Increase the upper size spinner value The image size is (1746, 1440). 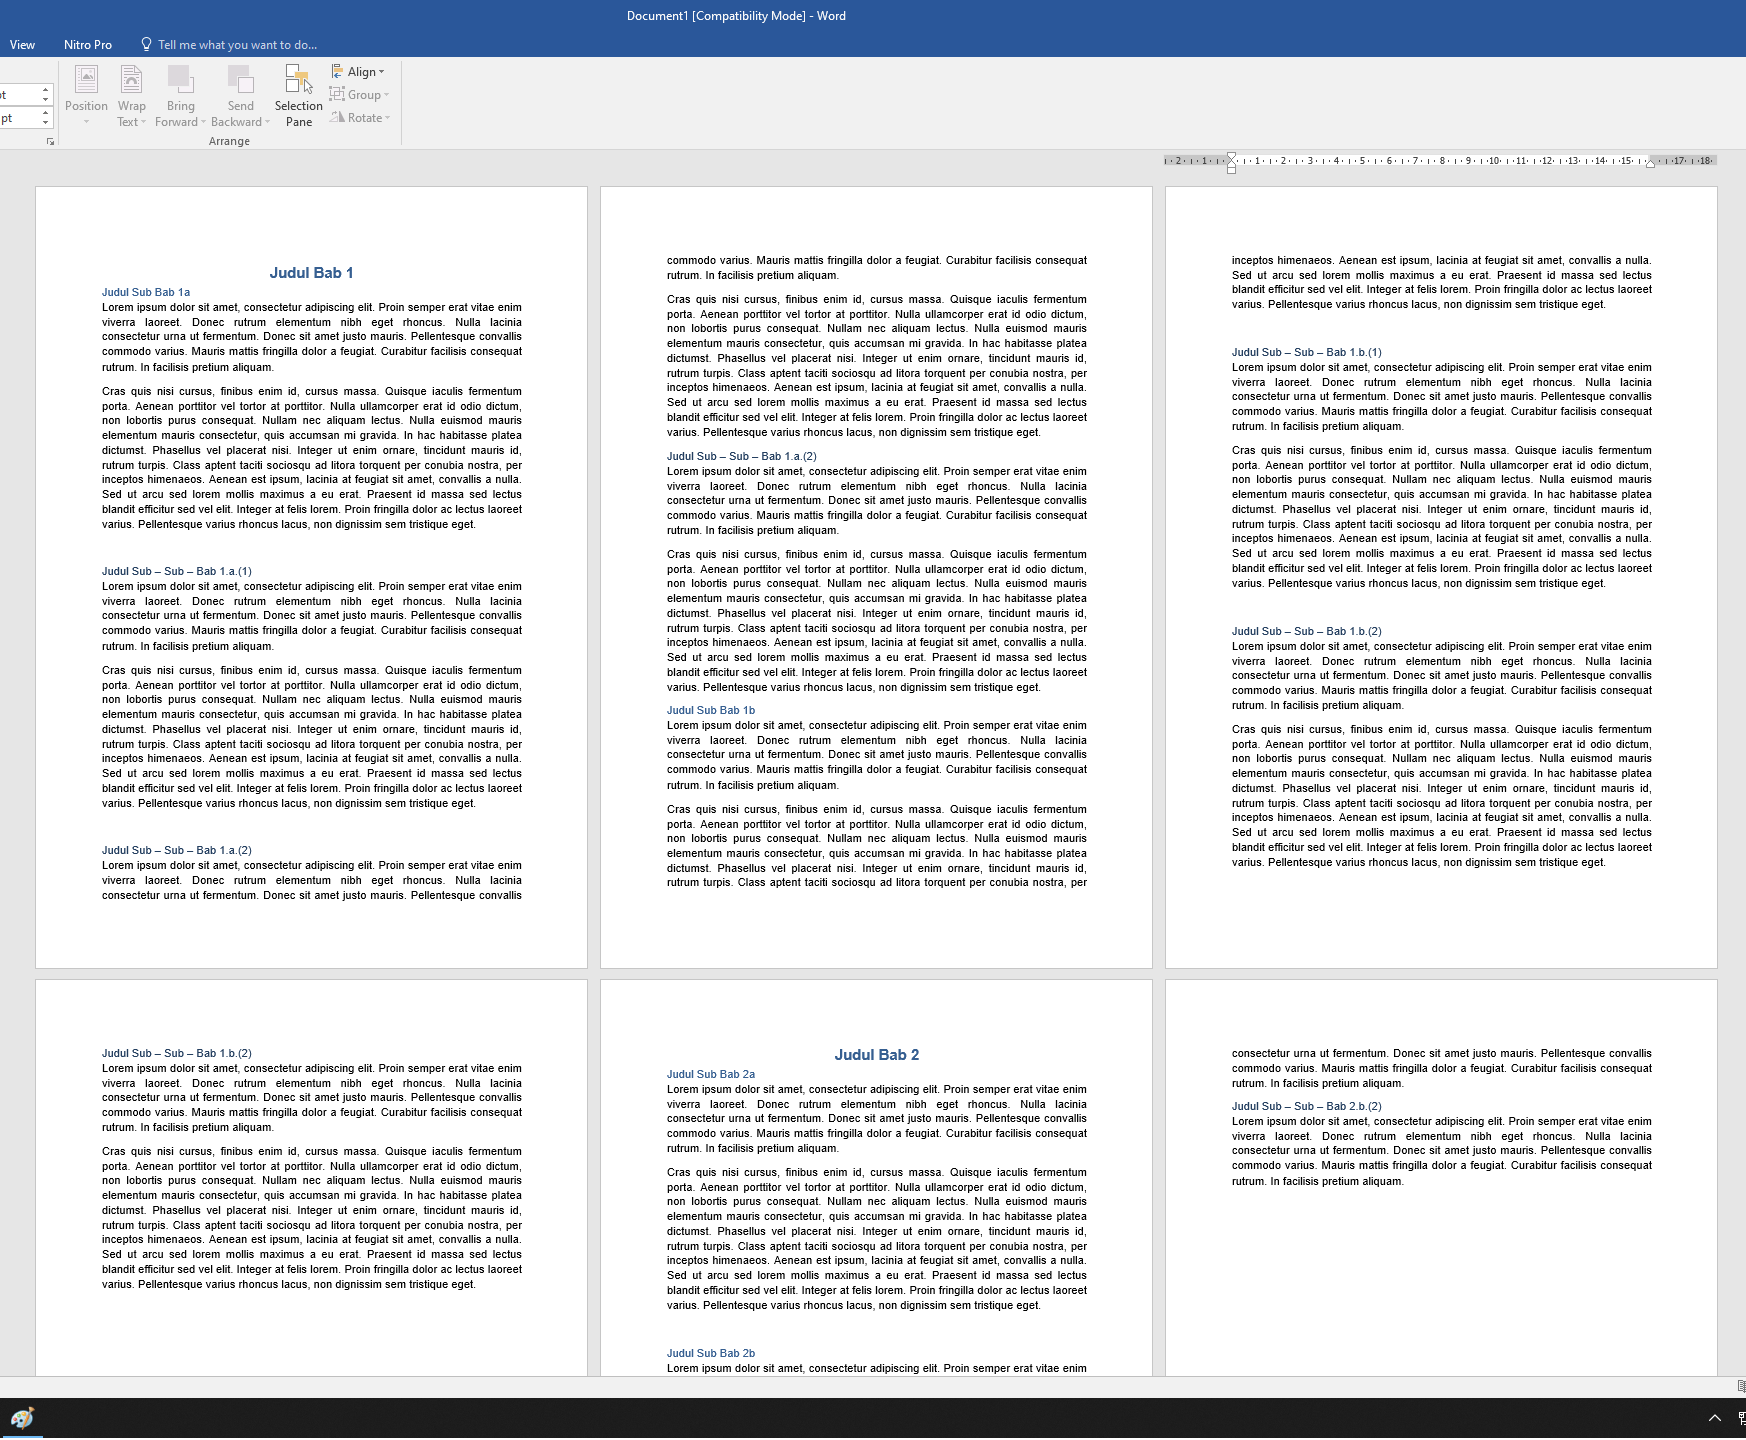tap(45, 90)
